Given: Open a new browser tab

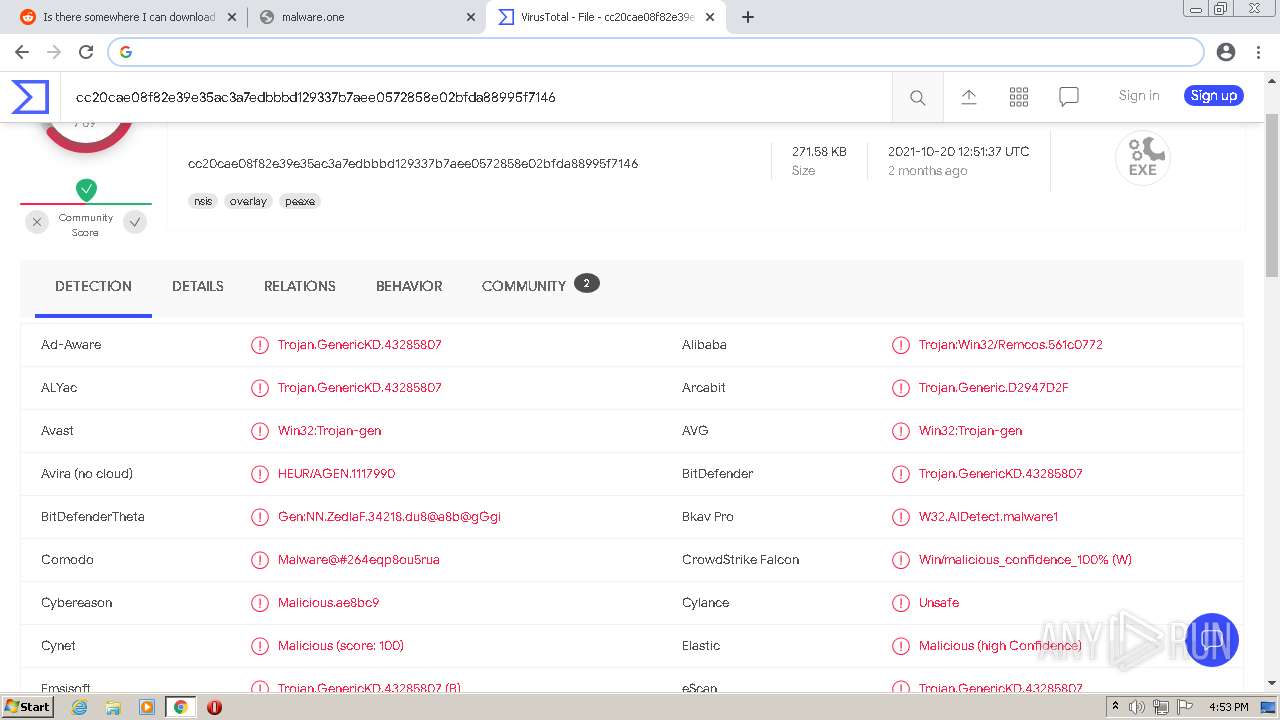Looking at the screenshot, I should click(747, 17).
